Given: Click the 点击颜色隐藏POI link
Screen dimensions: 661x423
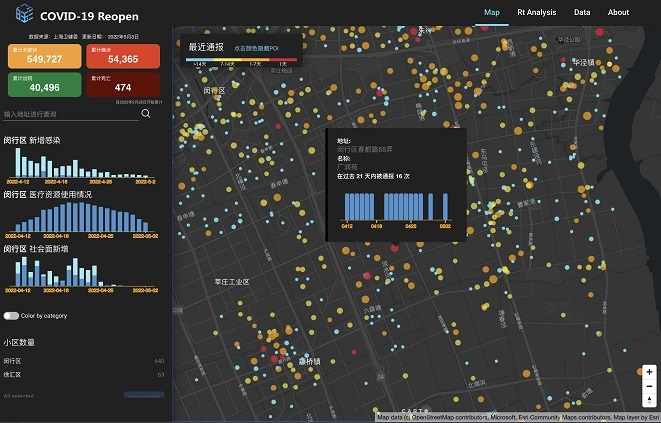Looking at the screenshot, I should pyautogui.click(x=256, y=48).
